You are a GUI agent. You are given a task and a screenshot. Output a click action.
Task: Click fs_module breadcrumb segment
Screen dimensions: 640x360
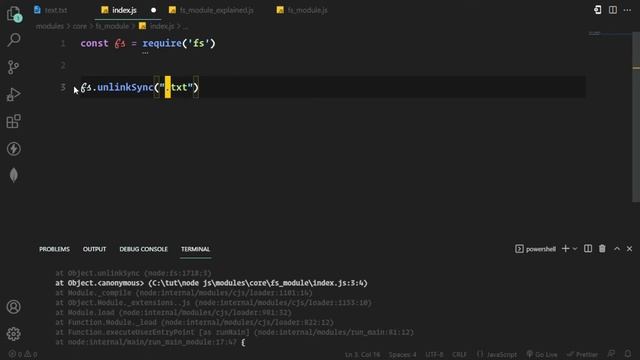tap(112, 26)
